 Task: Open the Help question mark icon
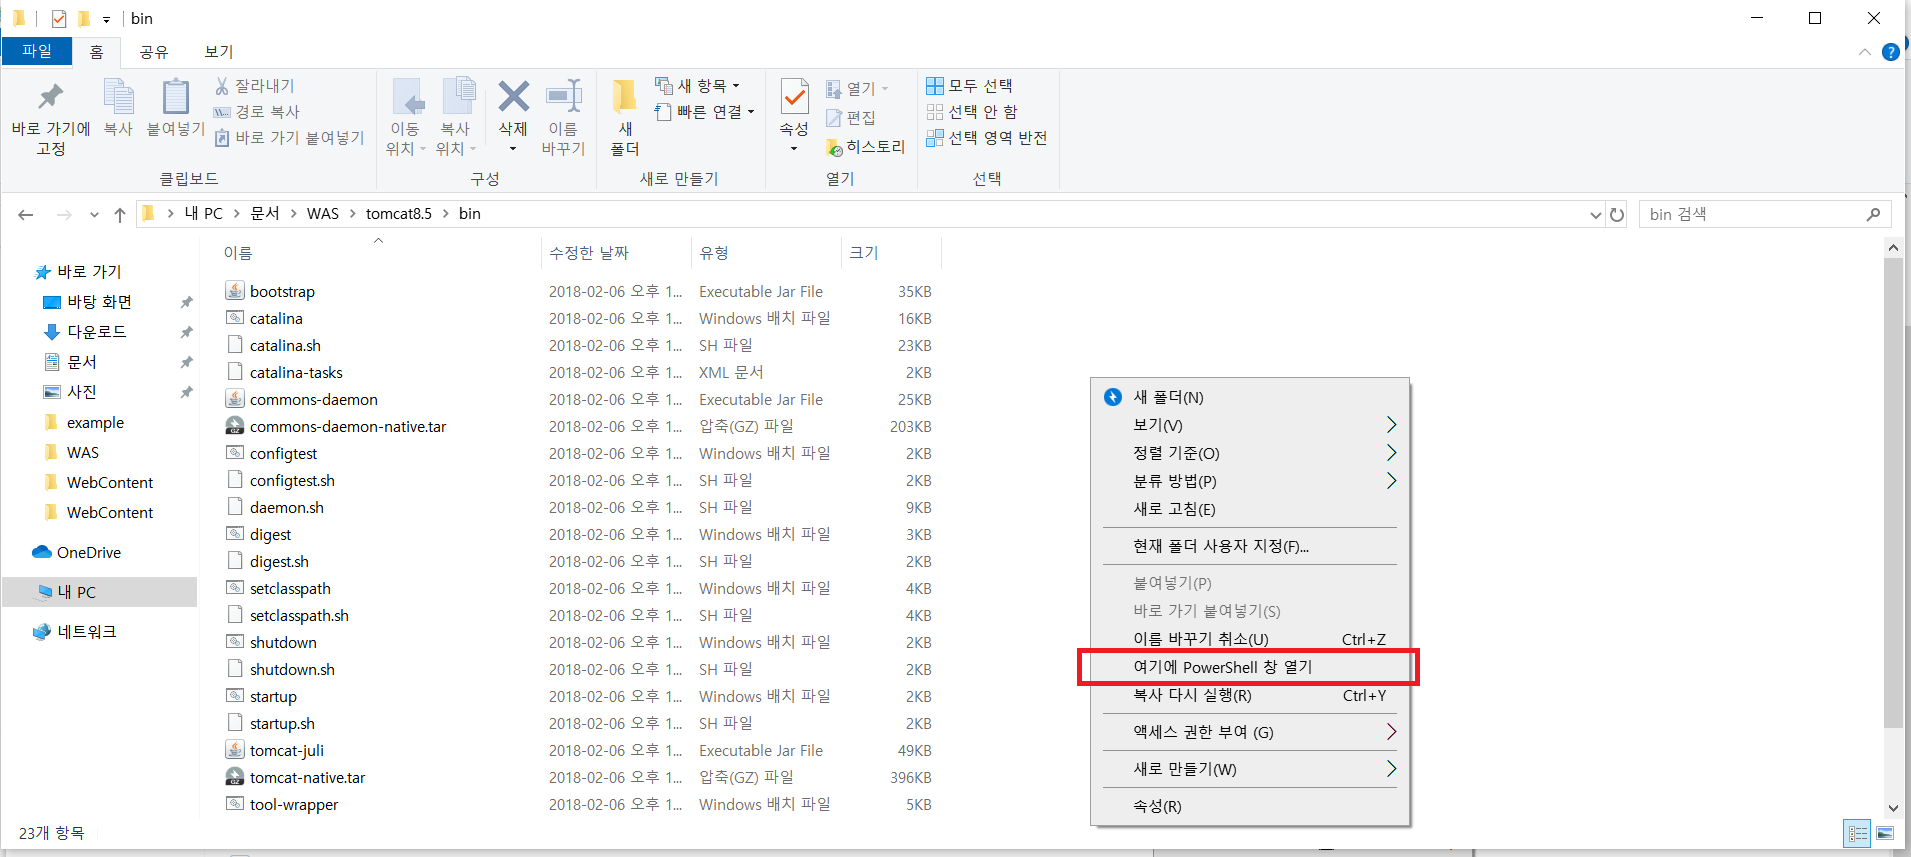1890,52
